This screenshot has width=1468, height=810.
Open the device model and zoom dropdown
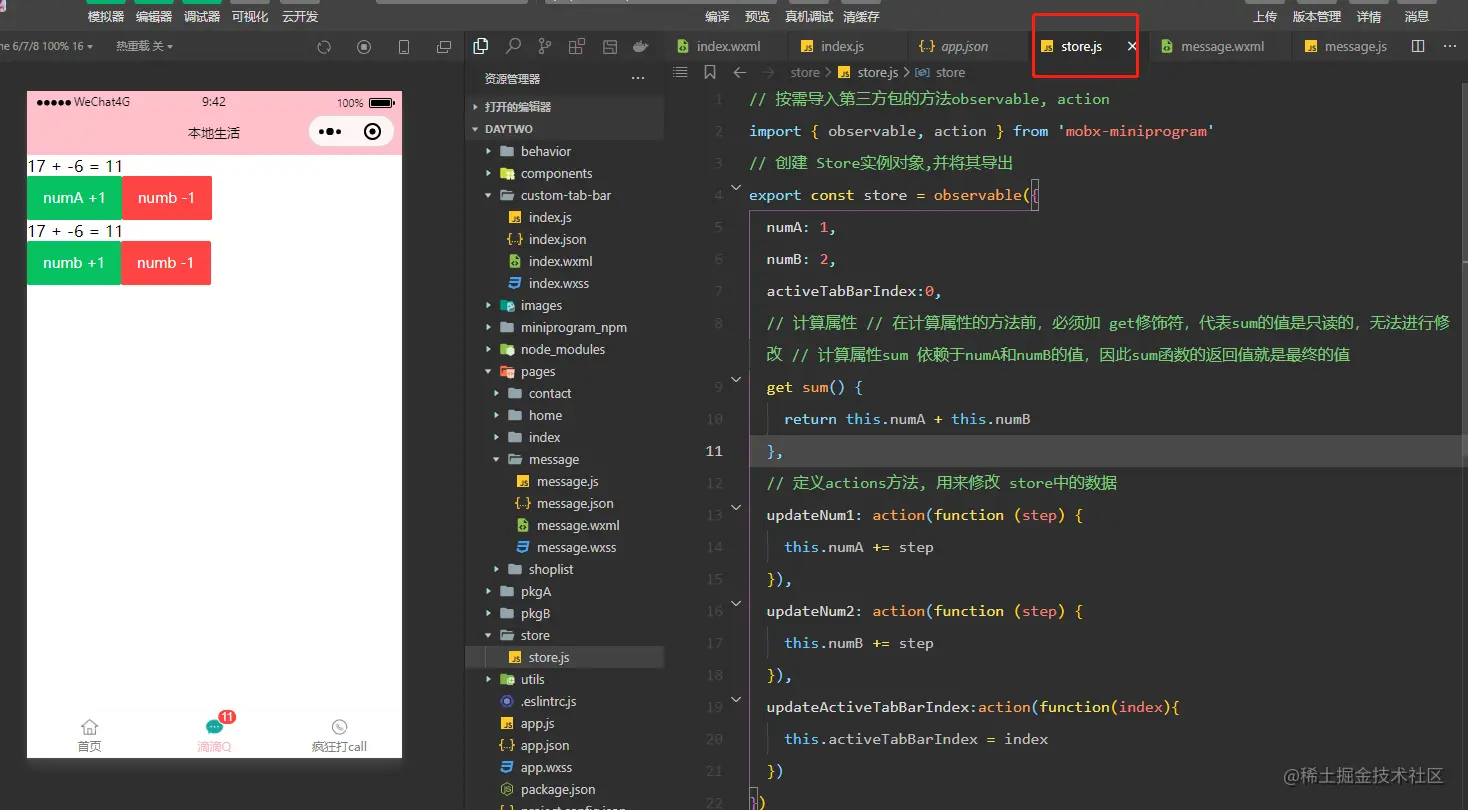pos(47,46)
